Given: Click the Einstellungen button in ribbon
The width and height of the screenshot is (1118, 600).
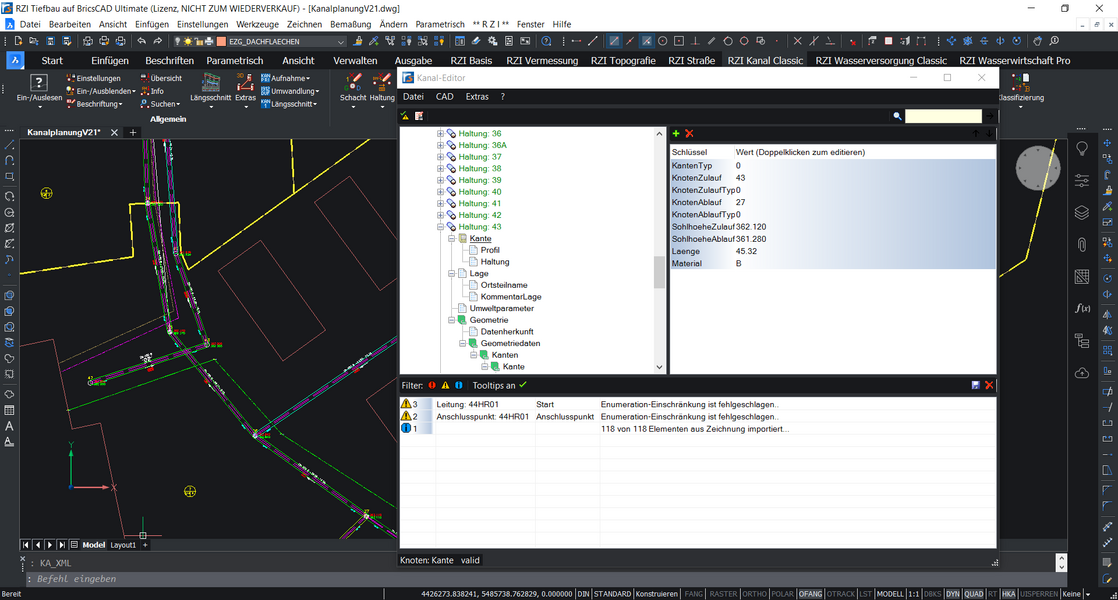Looking at the screenshot, I should (x=97, y=78).
